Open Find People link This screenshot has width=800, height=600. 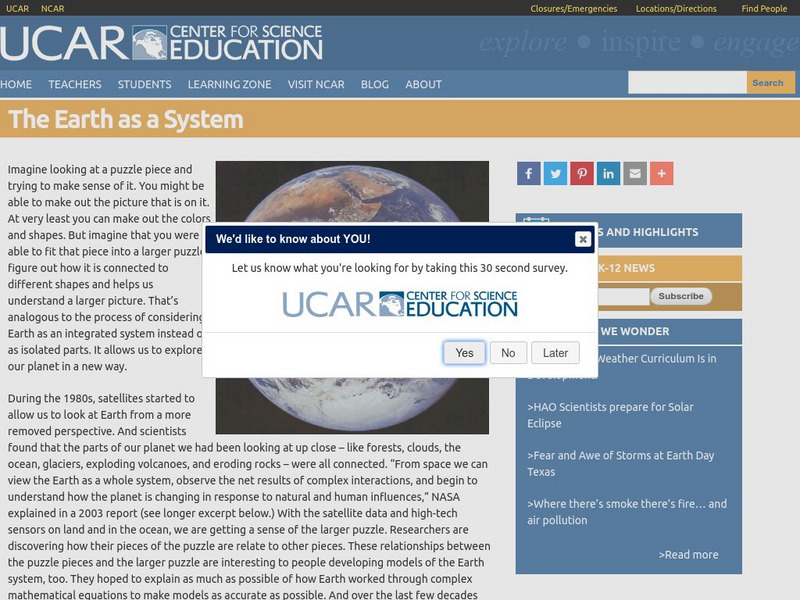coord(764,9)
